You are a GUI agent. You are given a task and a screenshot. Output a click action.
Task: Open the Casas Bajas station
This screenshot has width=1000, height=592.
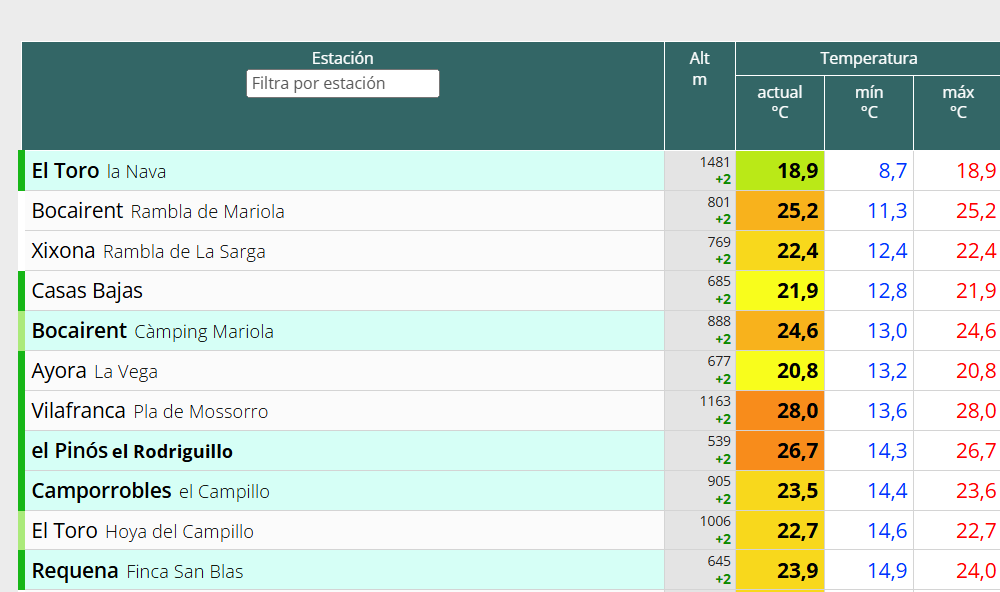coord(87,291)
